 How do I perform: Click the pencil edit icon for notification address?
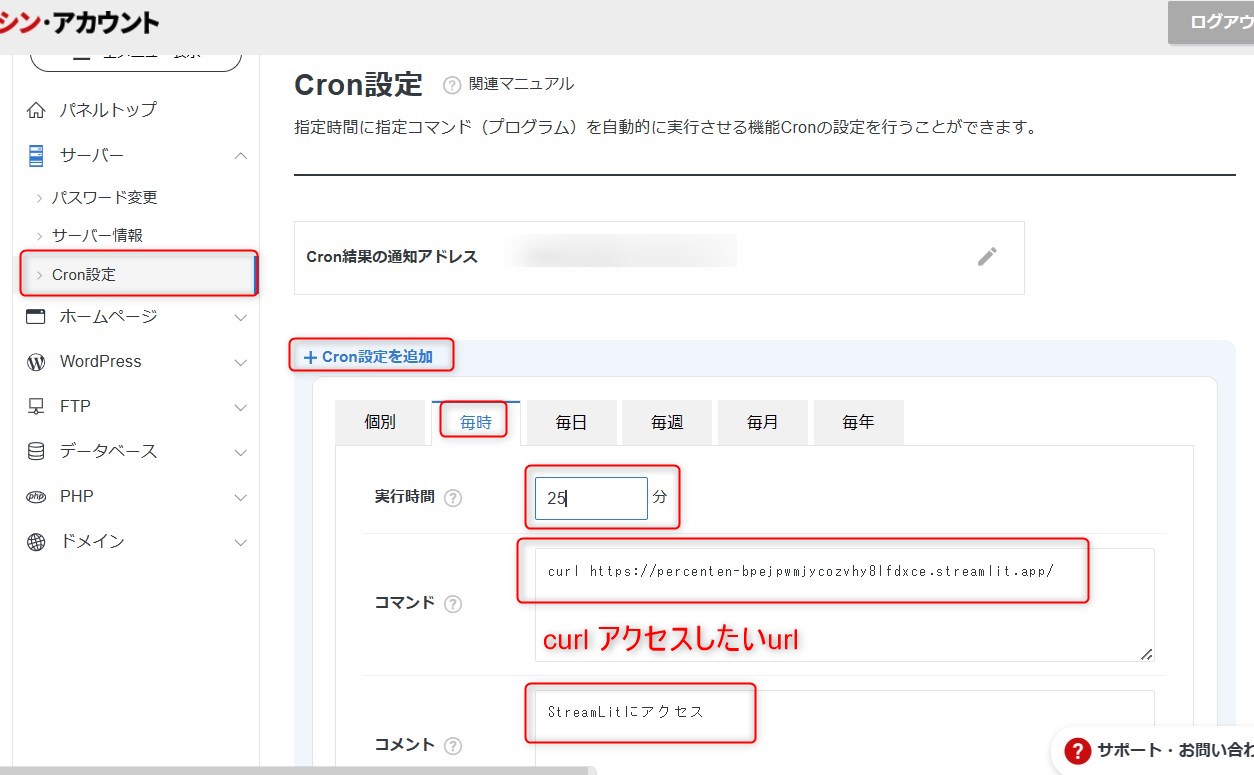click(987, 257)
